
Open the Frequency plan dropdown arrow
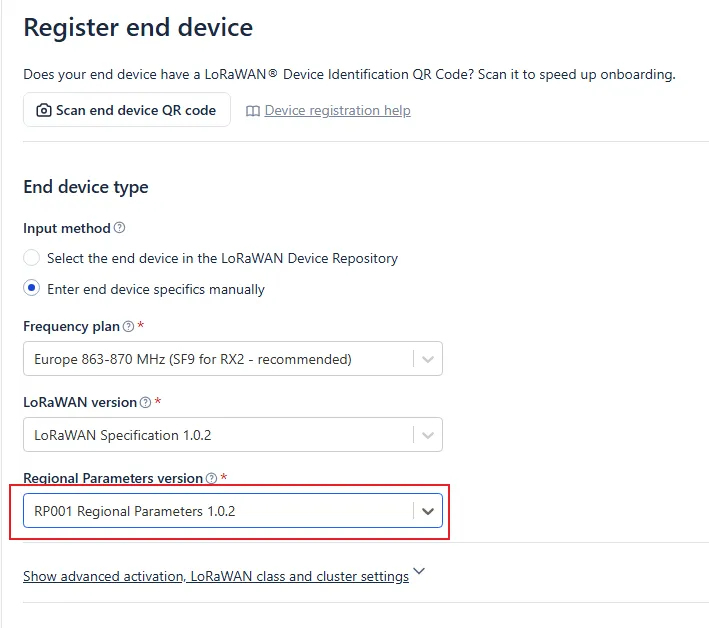pyautogui.click(x=428, y=359)
